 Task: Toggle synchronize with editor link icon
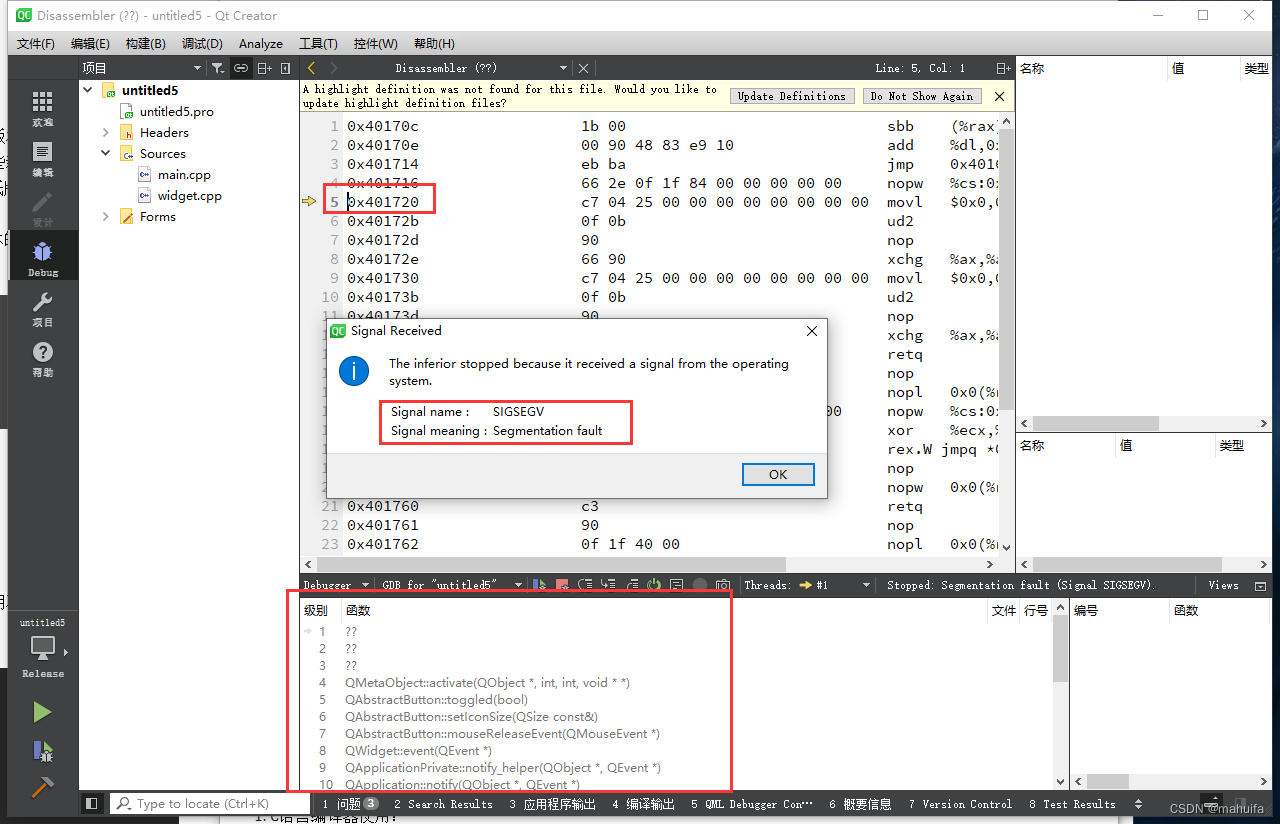point(240,68)
